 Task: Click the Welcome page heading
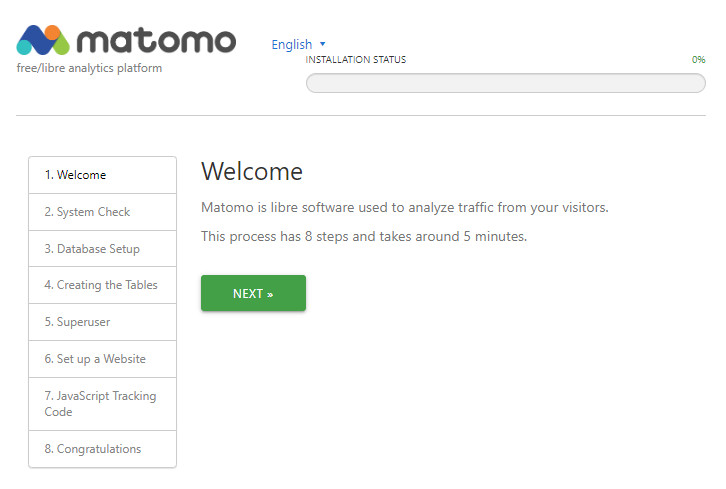(x=252, y=171)
